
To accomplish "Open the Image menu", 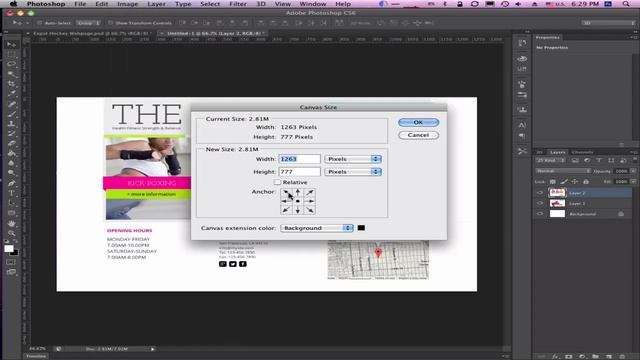I will tap(128, 4).
